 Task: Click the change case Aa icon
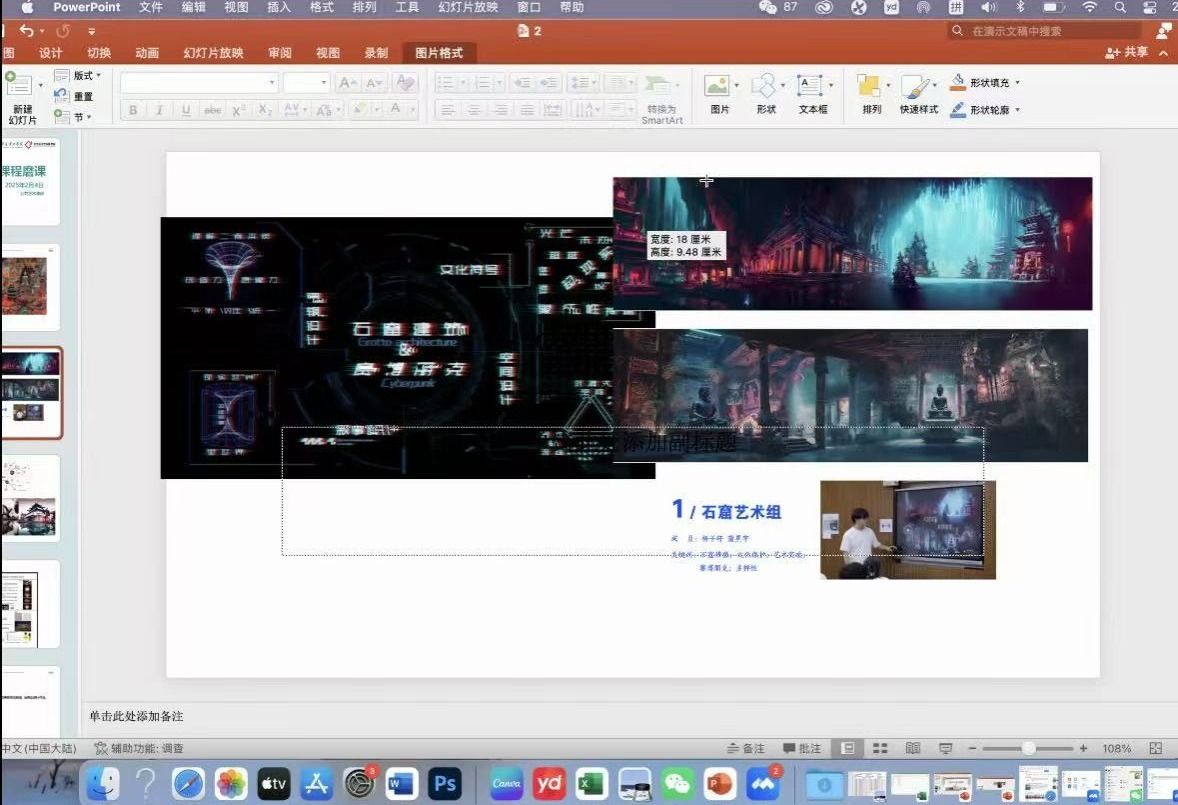click(x=324, y=110)
